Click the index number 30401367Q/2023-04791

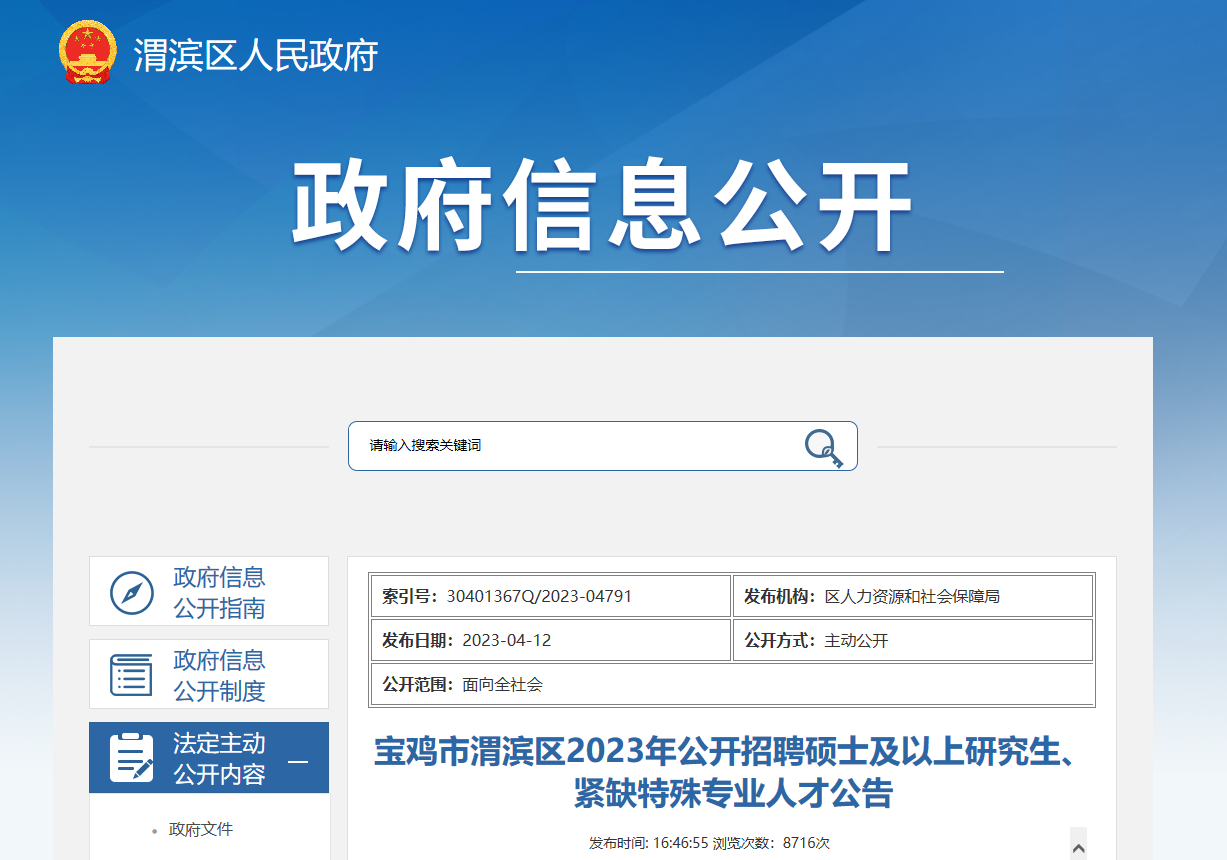pyautogui.click(x=539, y=596)
